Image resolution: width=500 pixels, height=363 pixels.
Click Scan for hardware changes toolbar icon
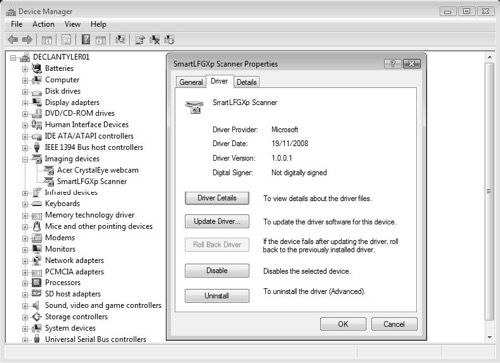pyautogui.click(x=120, y=40)
